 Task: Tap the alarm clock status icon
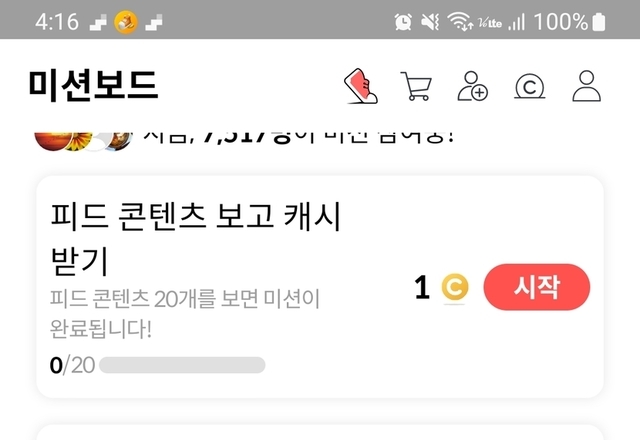click(403, 21)
